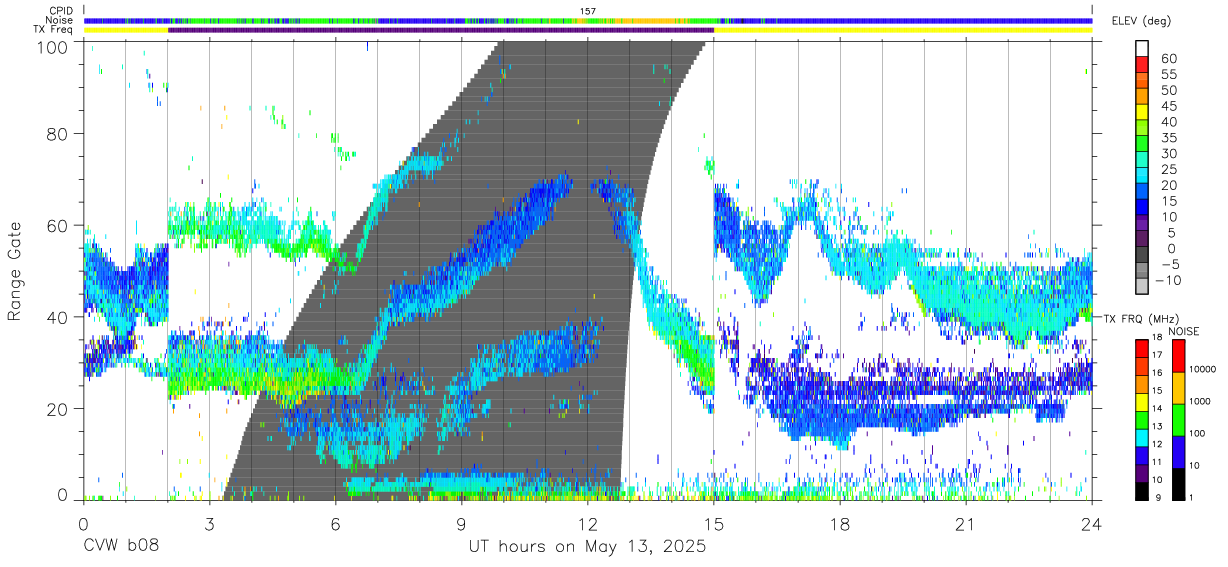Click the CPID label
The image size is (1228, 567).
tap(59, 10)
